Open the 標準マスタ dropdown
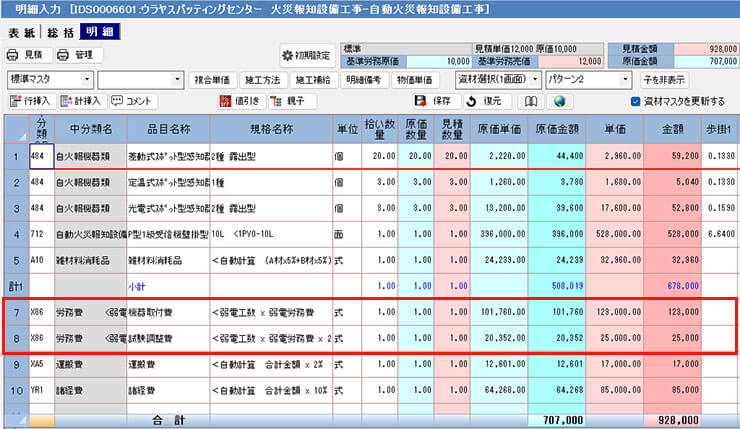Screen dimensions: 740x429 [50, 78]
